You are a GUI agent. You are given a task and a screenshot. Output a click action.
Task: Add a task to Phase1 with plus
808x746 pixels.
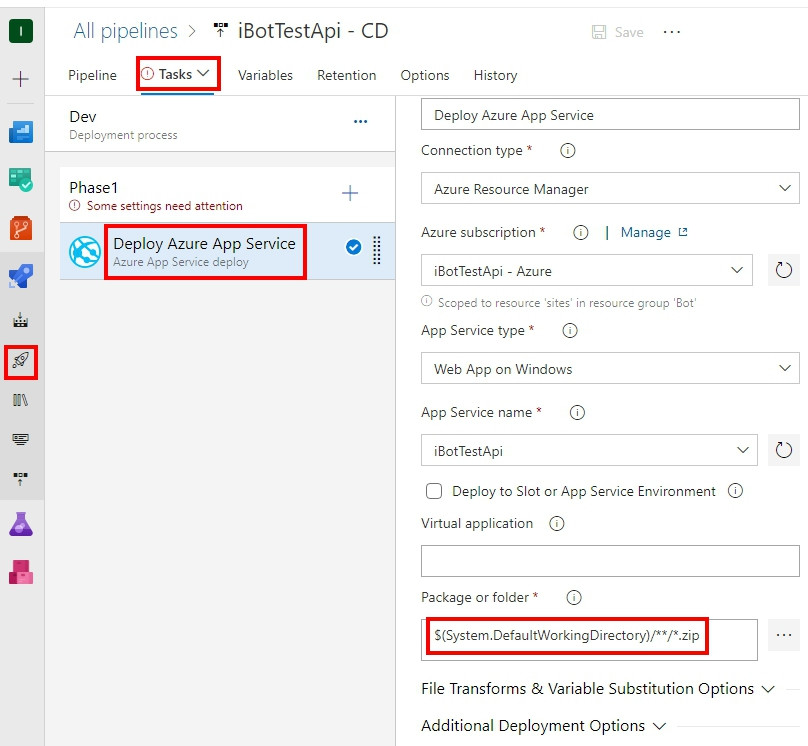[x=350, y=193]
